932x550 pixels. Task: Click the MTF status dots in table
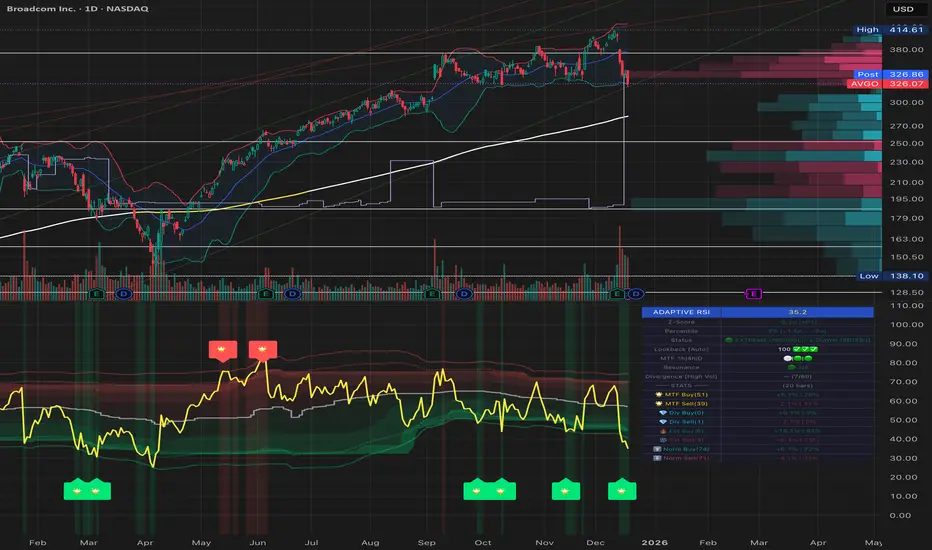coord(798,359)
